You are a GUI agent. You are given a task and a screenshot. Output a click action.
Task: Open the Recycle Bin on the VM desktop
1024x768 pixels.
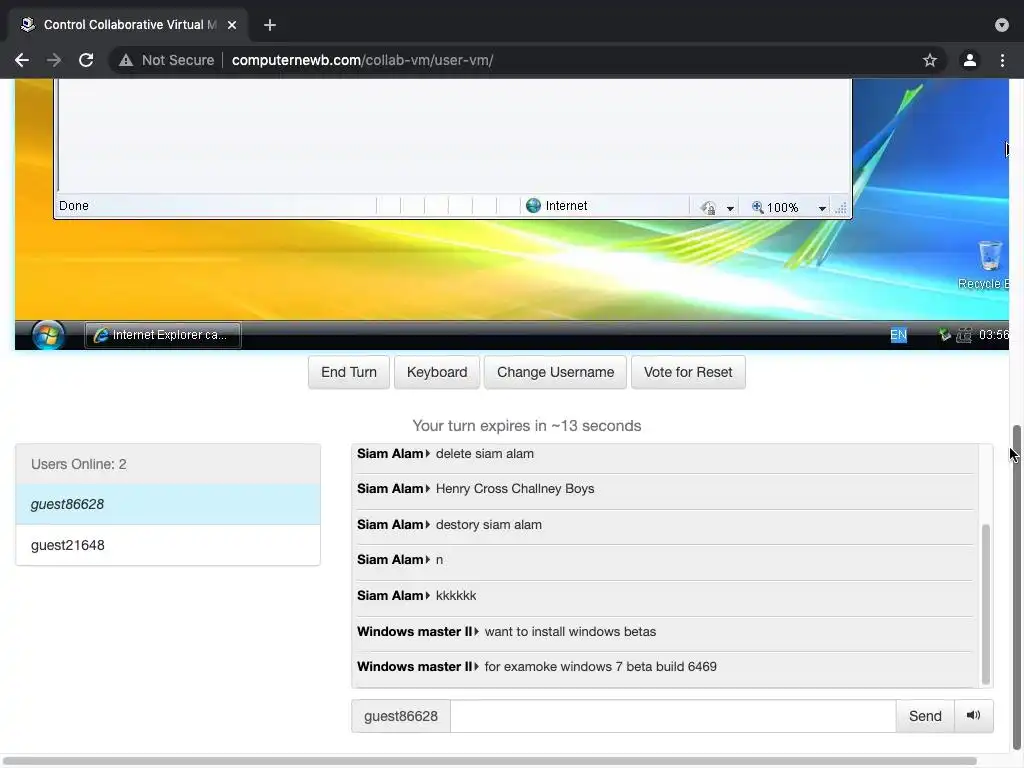989,264
